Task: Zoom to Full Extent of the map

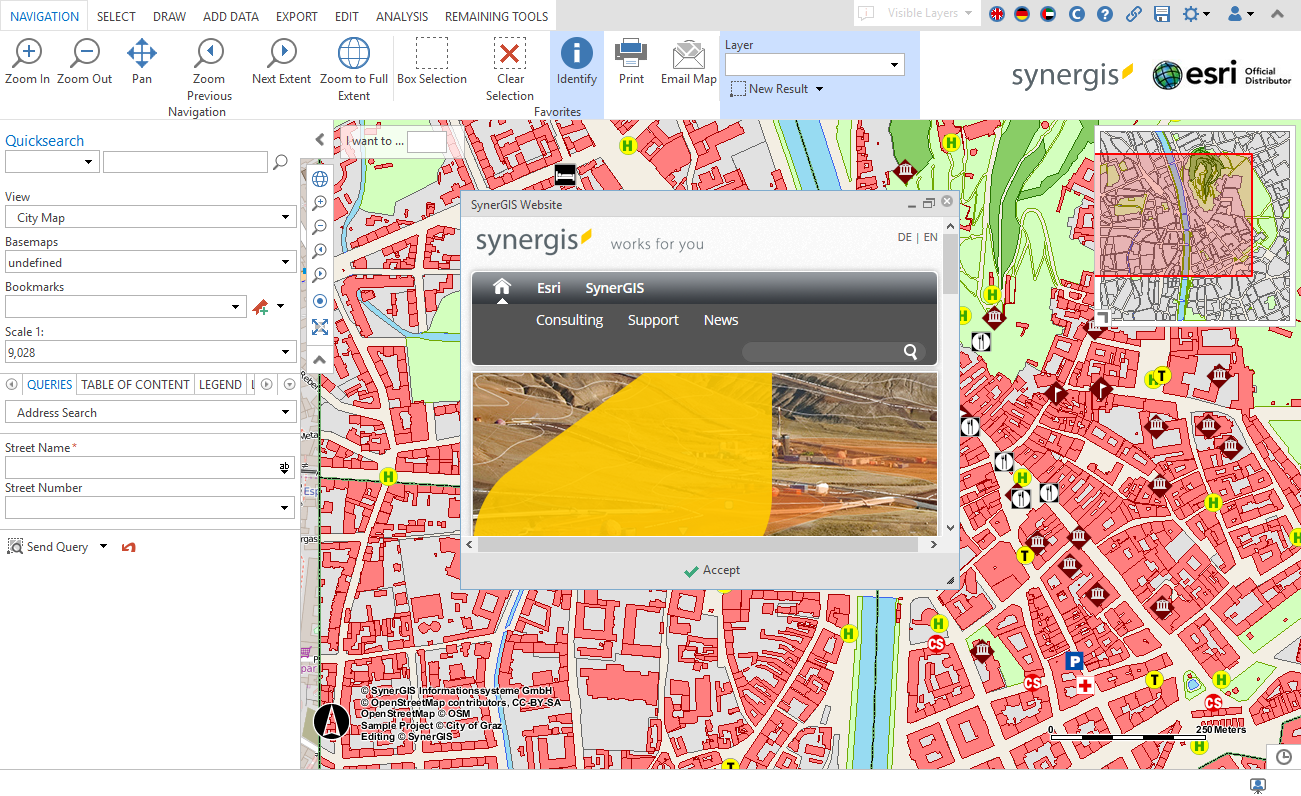Action: click(353, 60)
